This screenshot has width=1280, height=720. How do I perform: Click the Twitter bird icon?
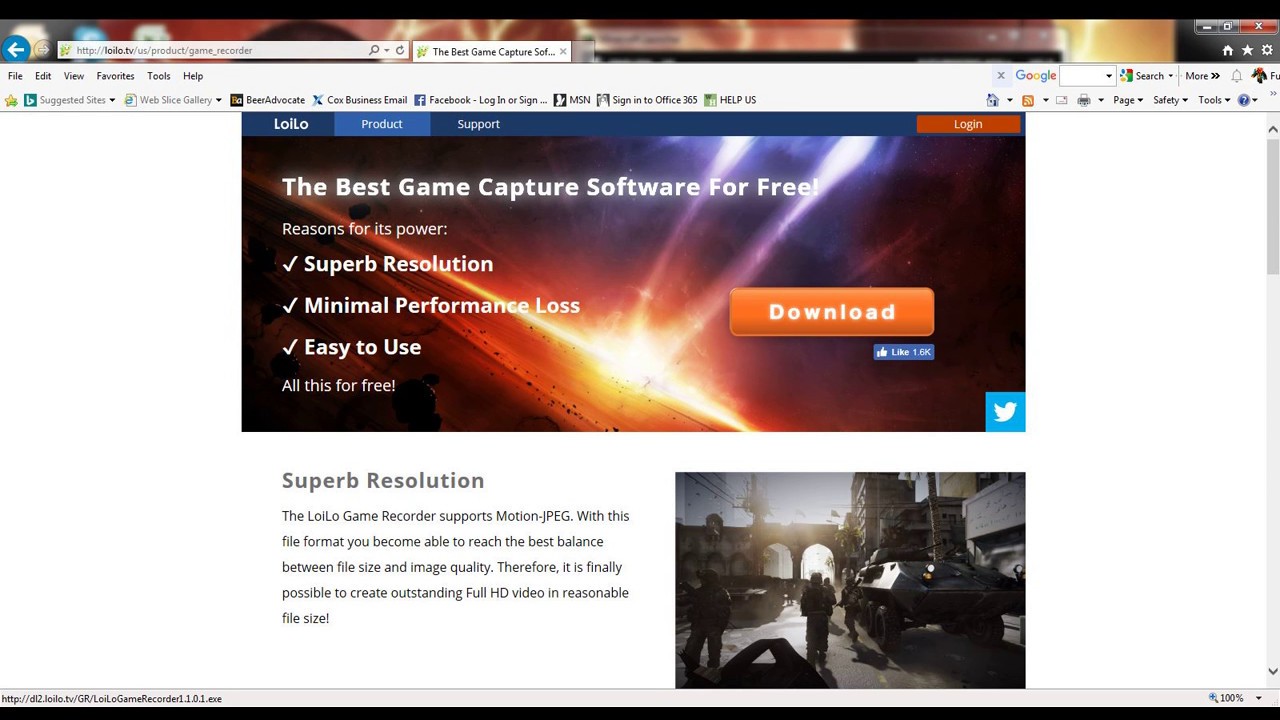click(1005, 411)
